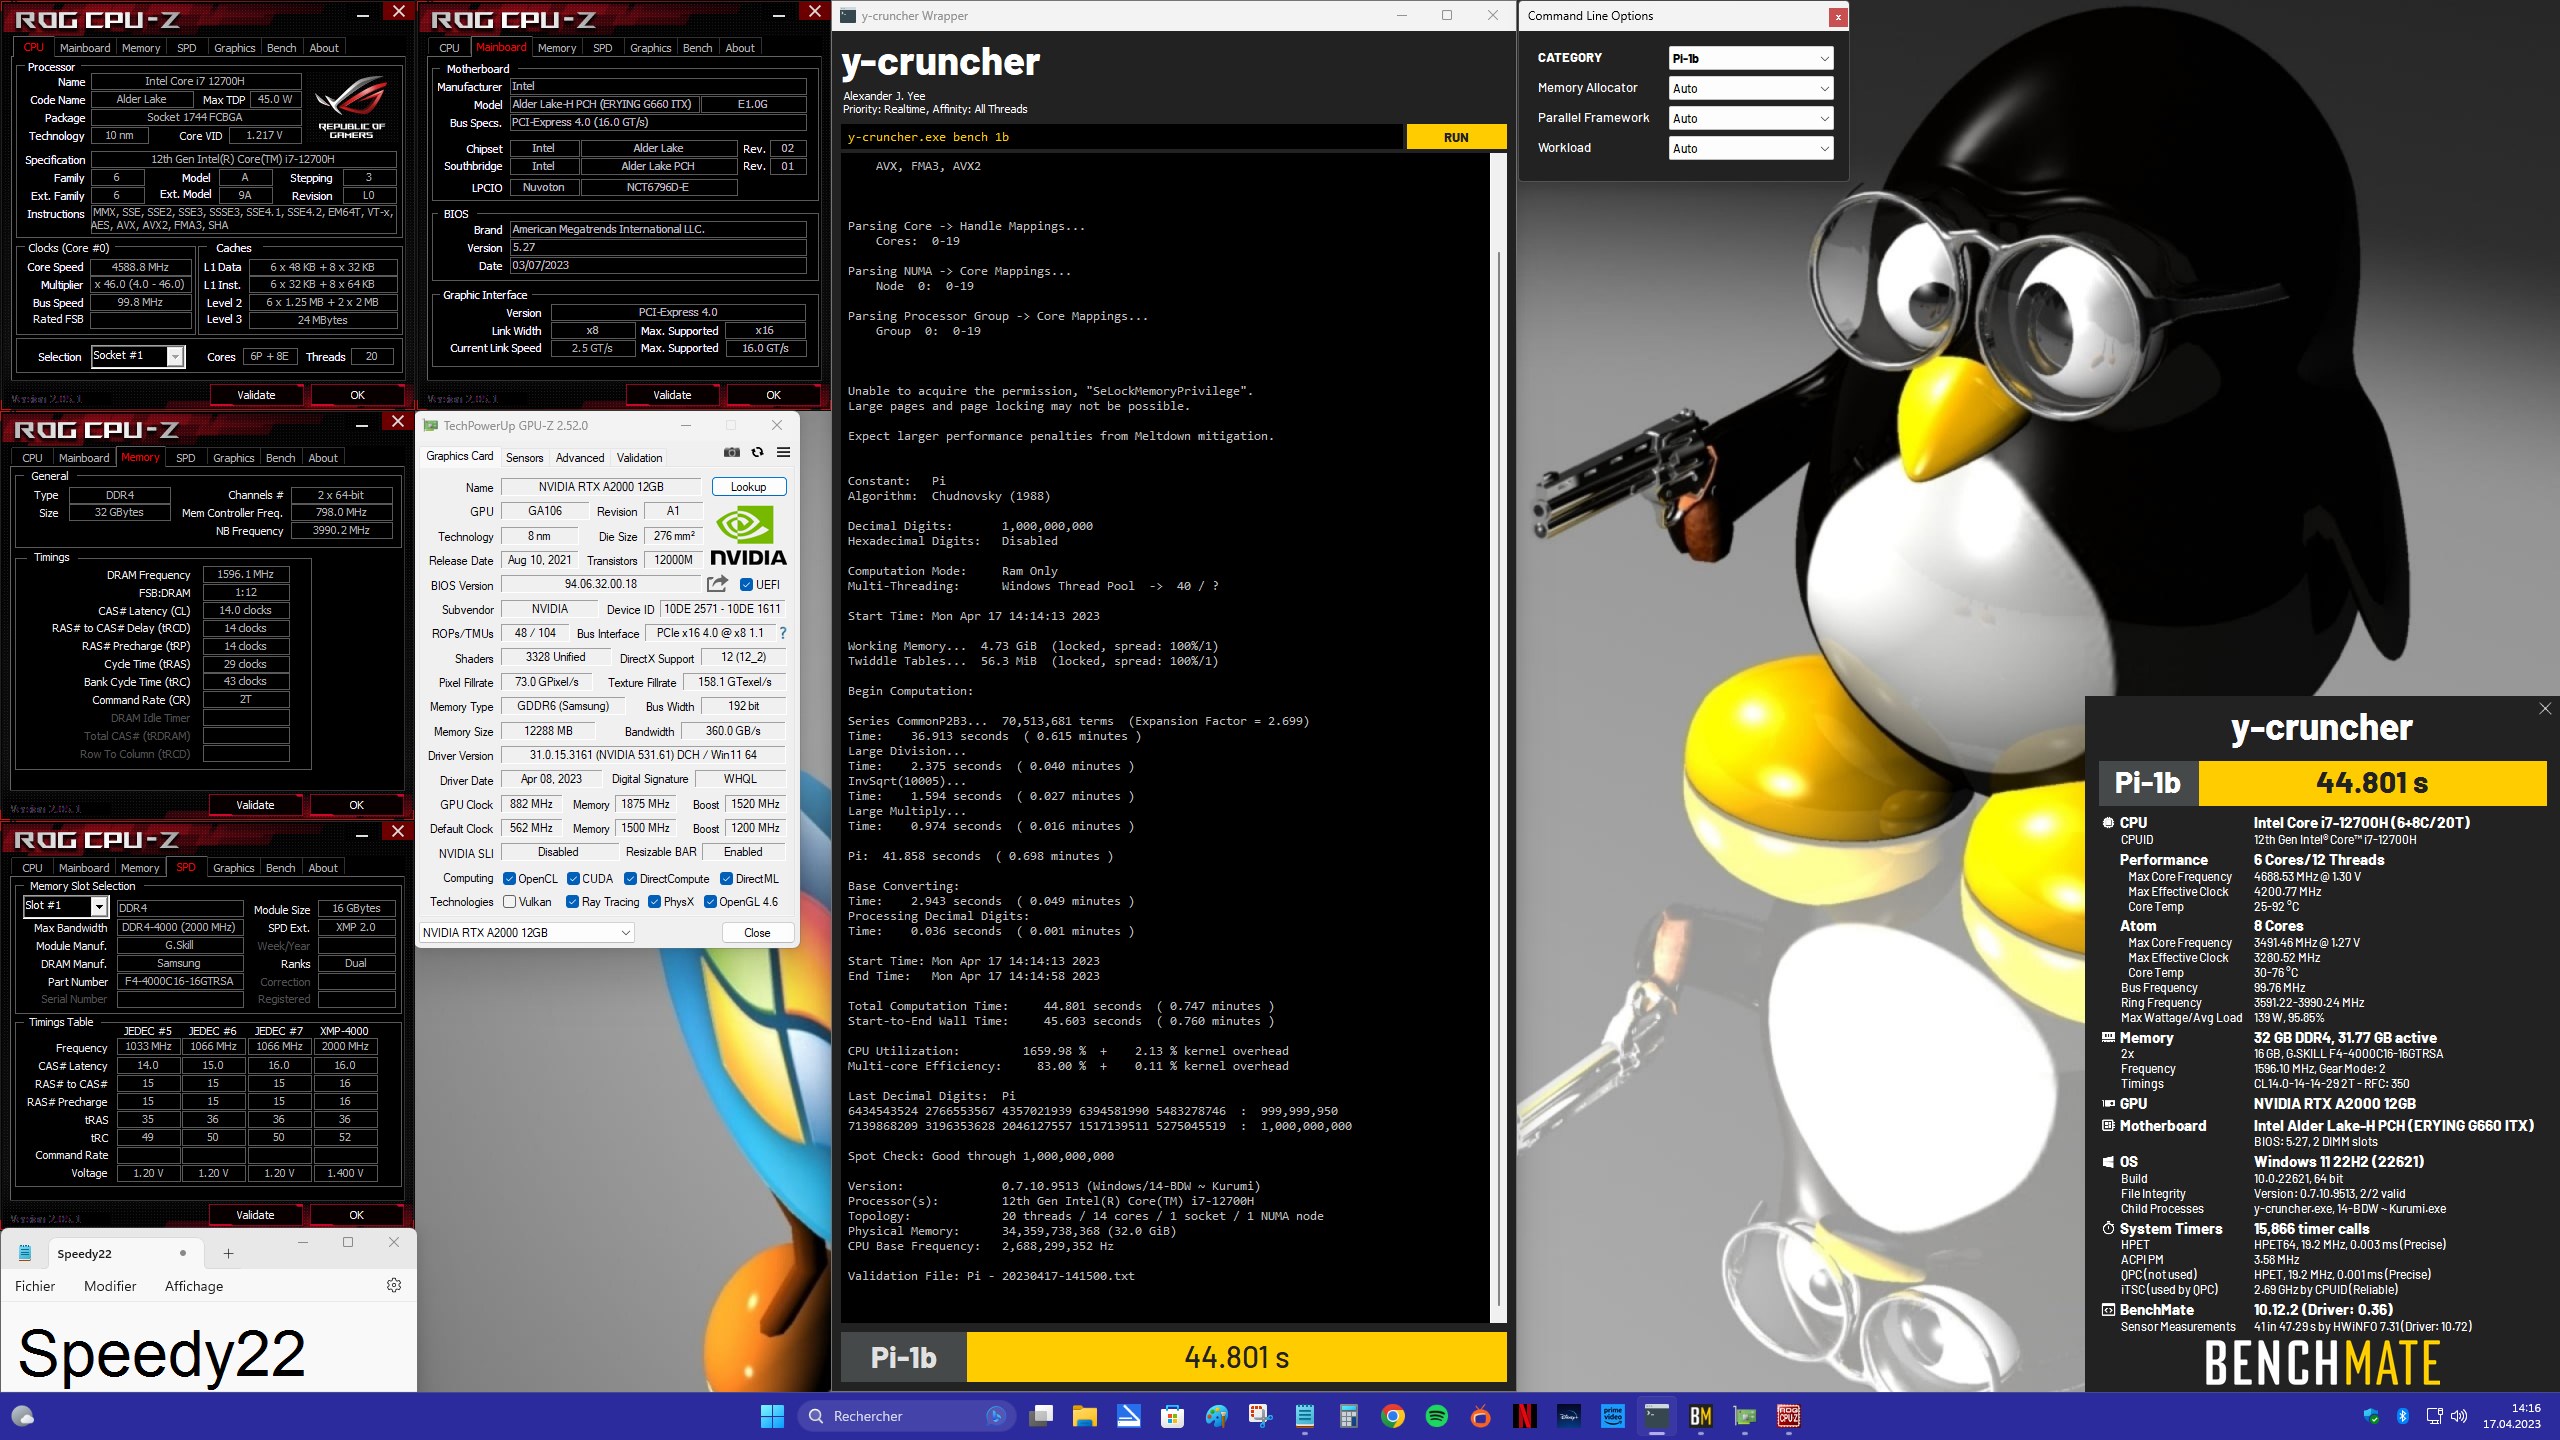Open Microsoft Store from the taskbar
This screenshot has height=1440, width=2560.
pyautogui.click(x=1172, y=1416)
